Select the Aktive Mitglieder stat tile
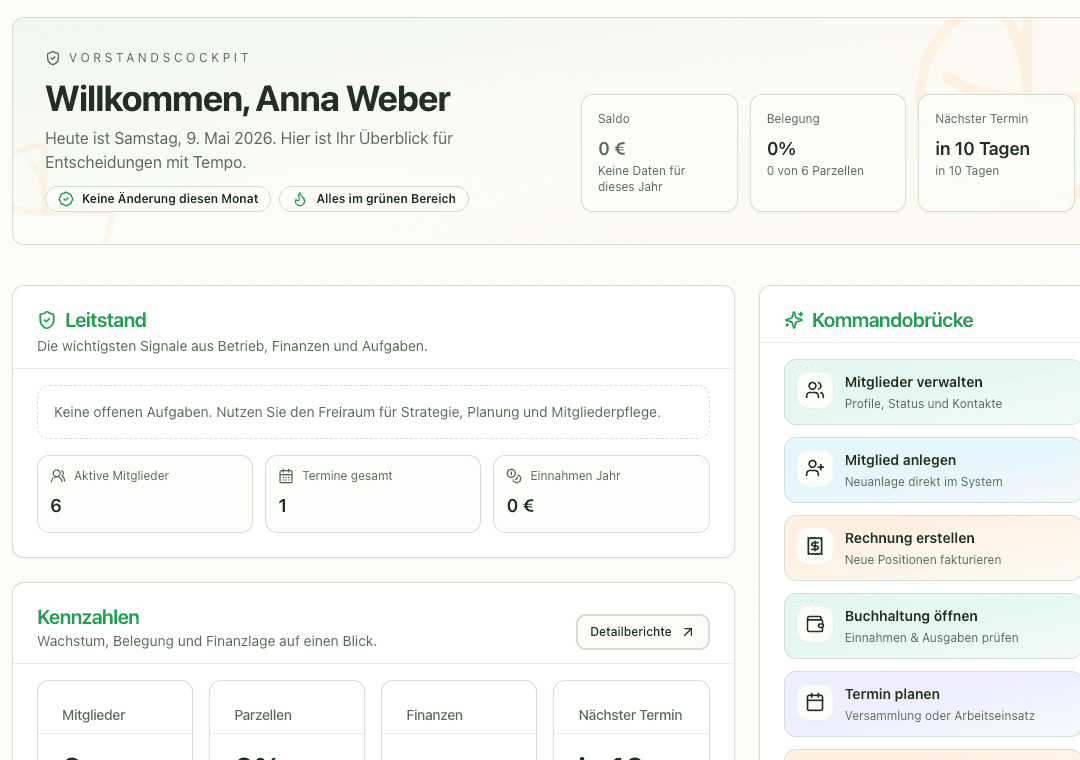1080x760 pixels. (x=145, y=494)
